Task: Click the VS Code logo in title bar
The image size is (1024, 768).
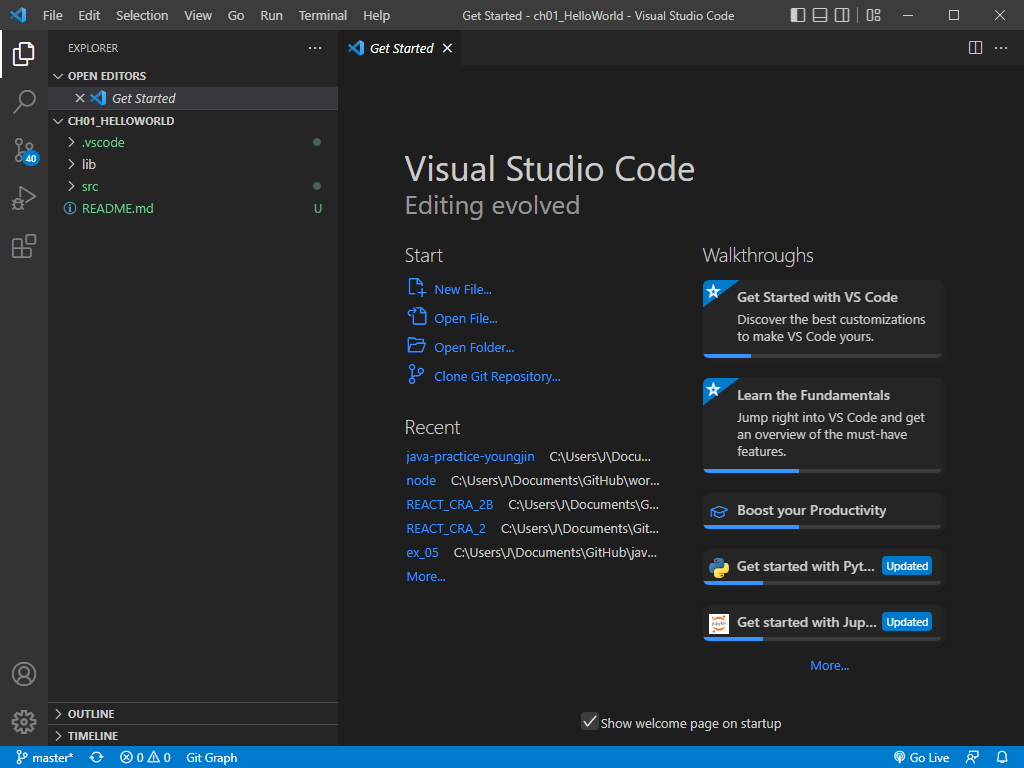Action: 18,15
